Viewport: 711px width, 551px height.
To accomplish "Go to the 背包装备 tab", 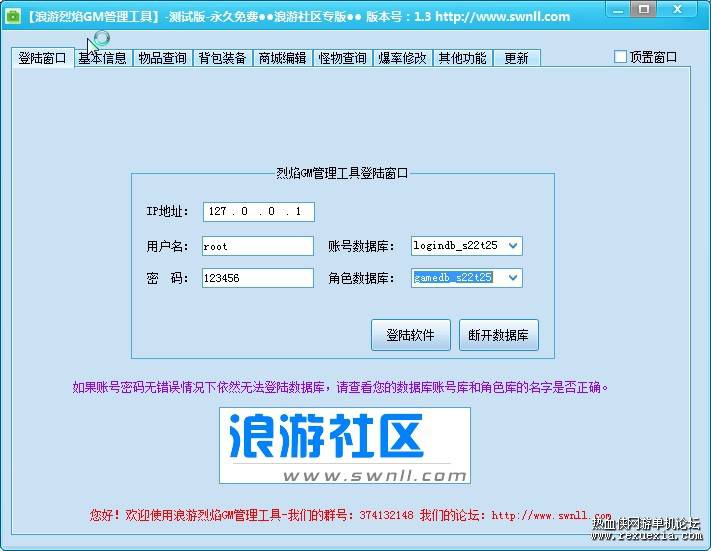I will pyautogui.click(x=223, y=58).
